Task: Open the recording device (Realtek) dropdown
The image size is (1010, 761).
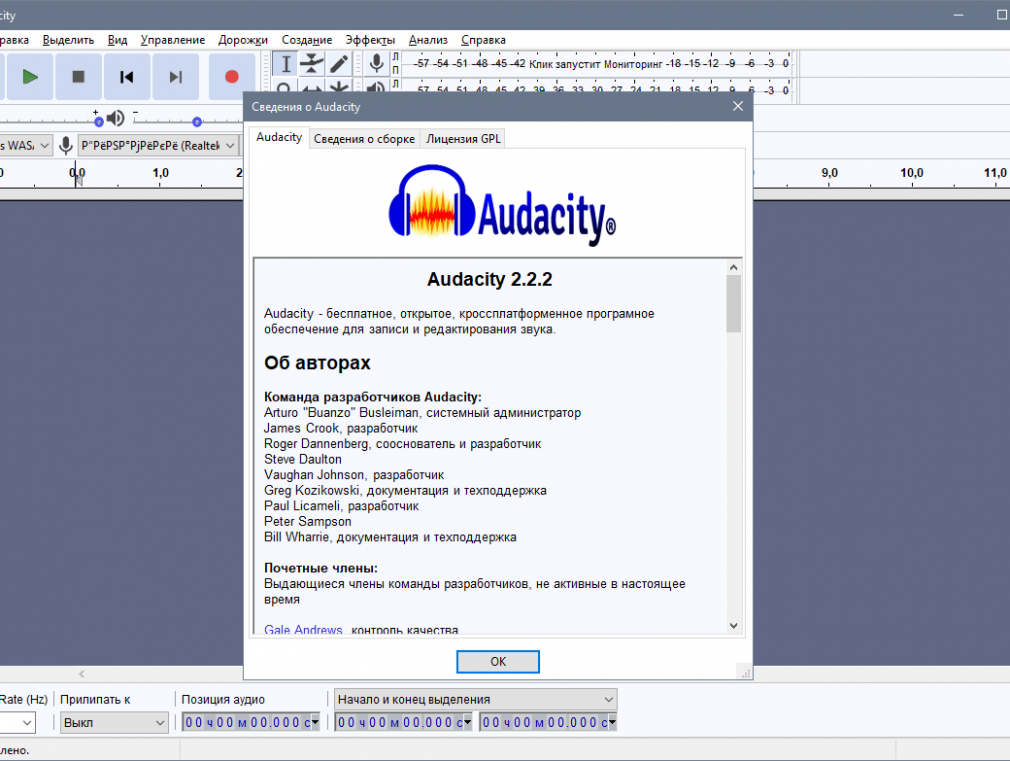Action: [x=158, y=146]
